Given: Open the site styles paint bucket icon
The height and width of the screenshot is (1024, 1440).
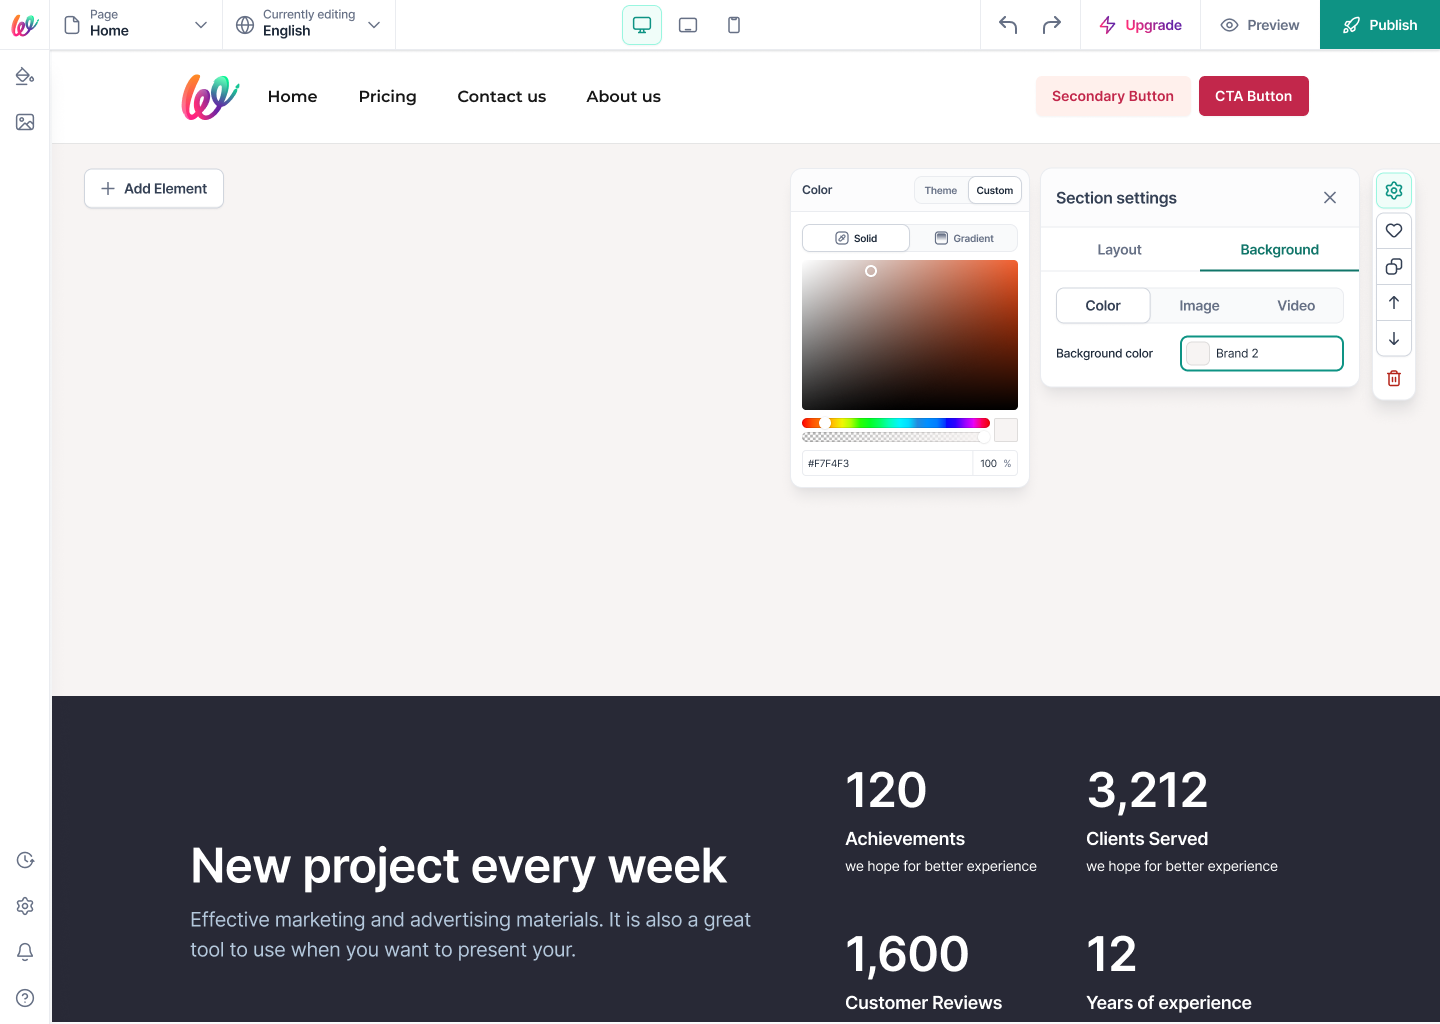Looking at the screenshot, I should (x=25, y=76).
